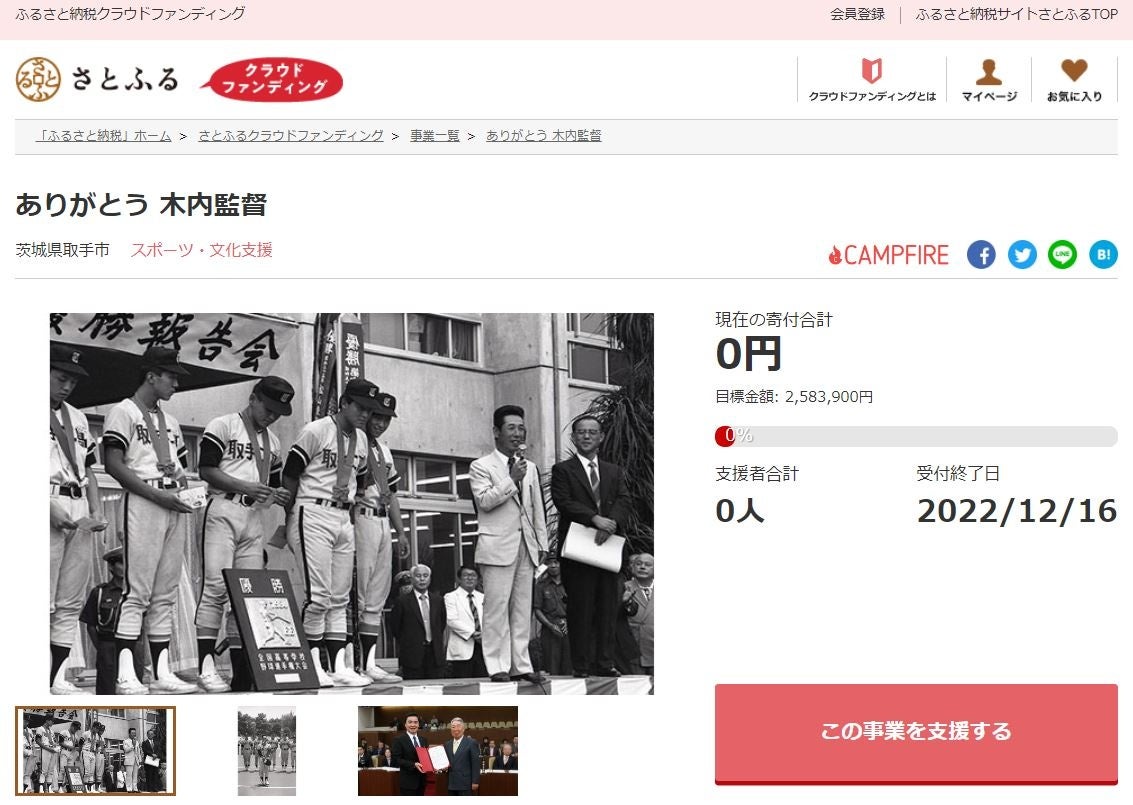The height and width of the screenshot is (805, 1133).
Task: Open さとふるクラウドファンディング breadcrumb link
Action: tap(290, 135)
